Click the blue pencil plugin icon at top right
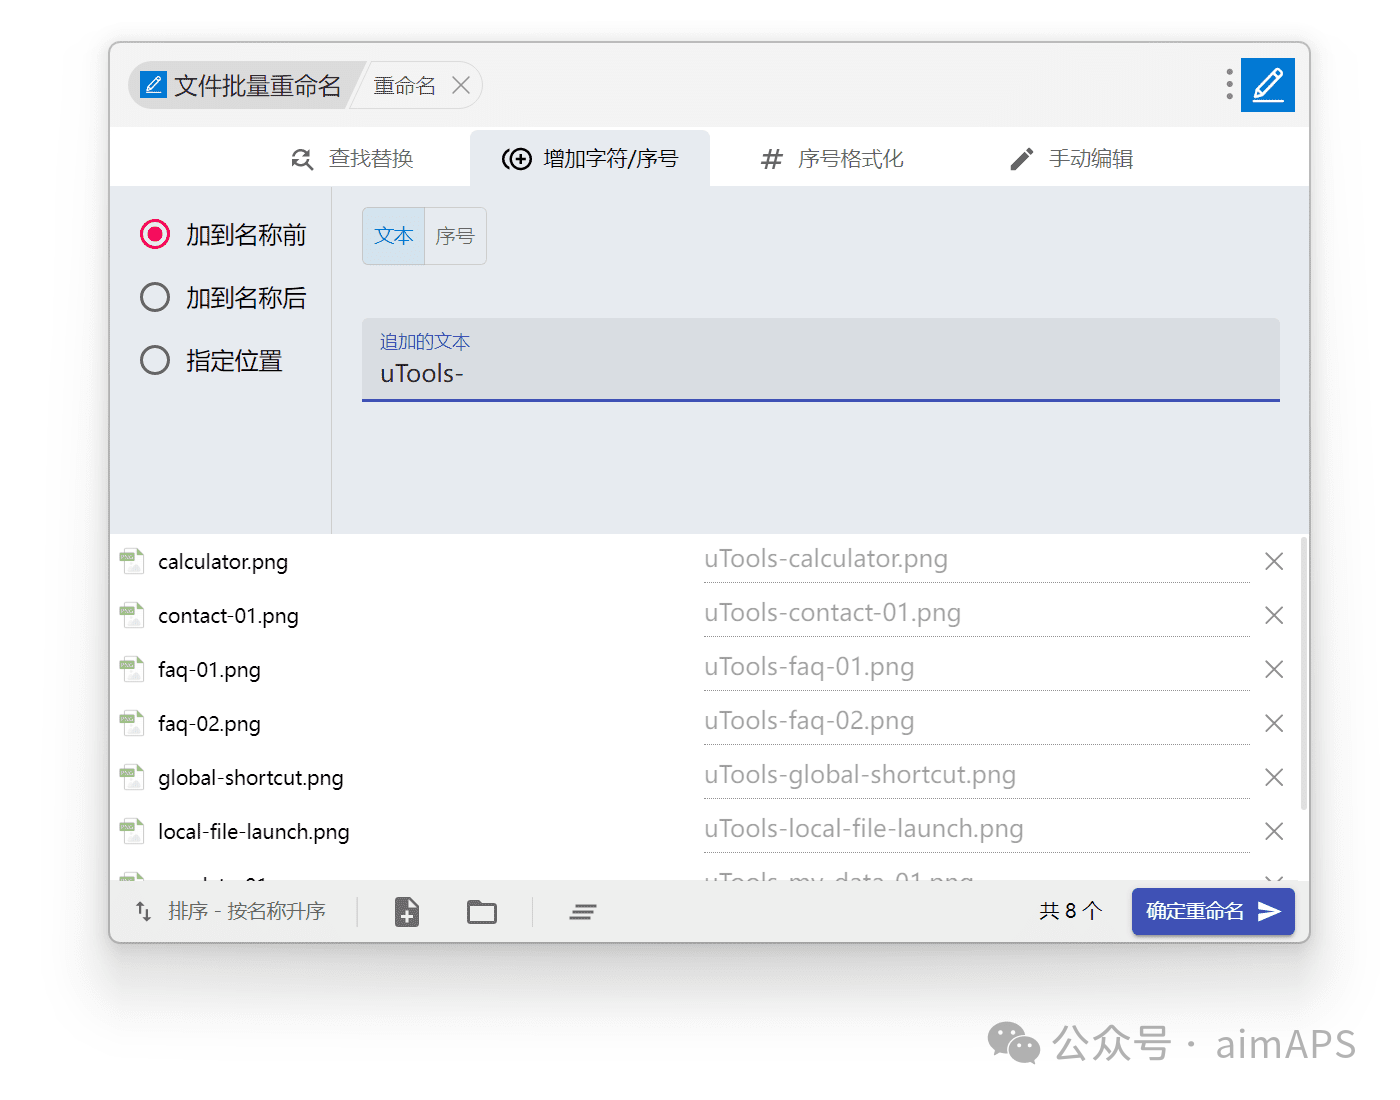 (1267, 85)
